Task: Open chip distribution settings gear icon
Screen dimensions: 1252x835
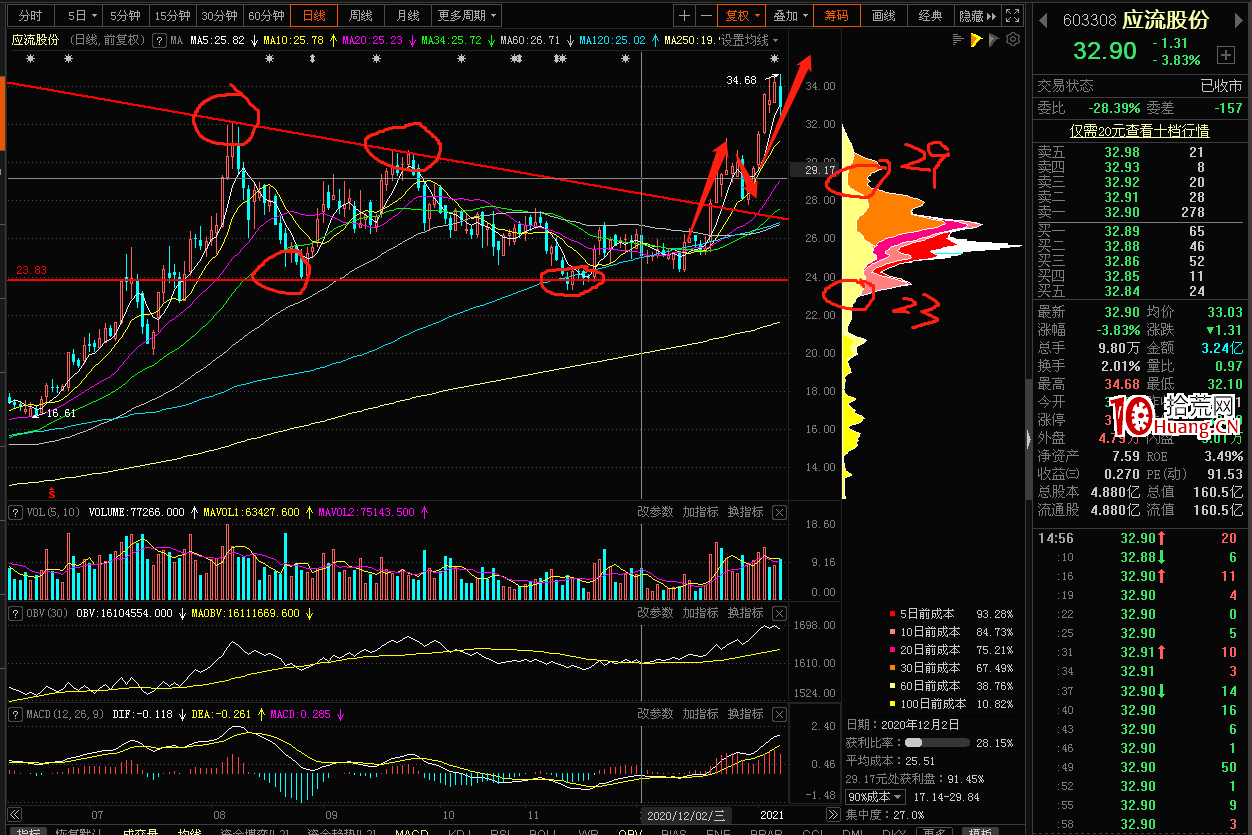Action: (x=1013, y=39)
